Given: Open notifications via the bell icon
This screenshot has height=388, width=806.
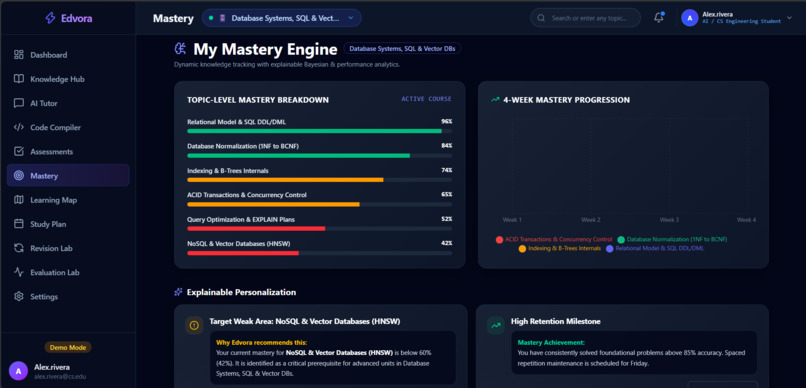Looking at the screenshot, I should pos(658,18).
